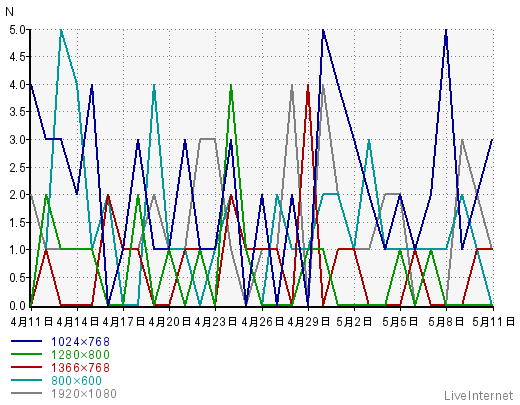The width and height of the screenshot is (520, 405).
Task: Click the 800×600 legend label
Action: click(77, 381)
